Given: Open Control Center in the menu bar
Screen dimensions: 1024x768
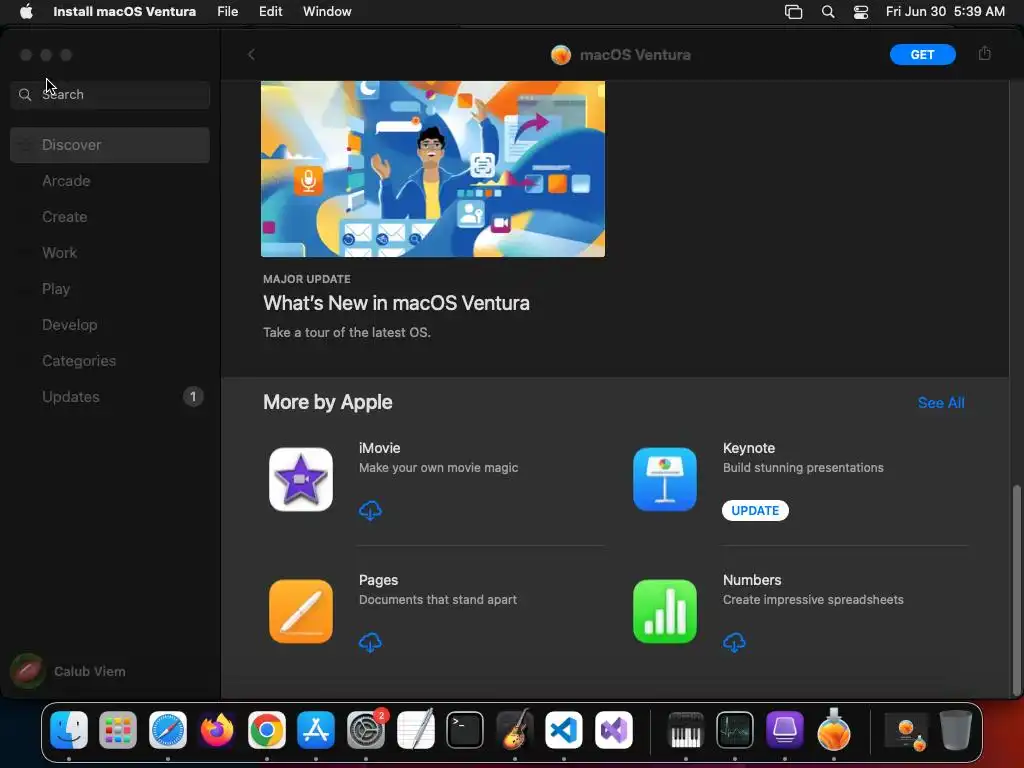Looking at the screenshot, I should [861, 12].
